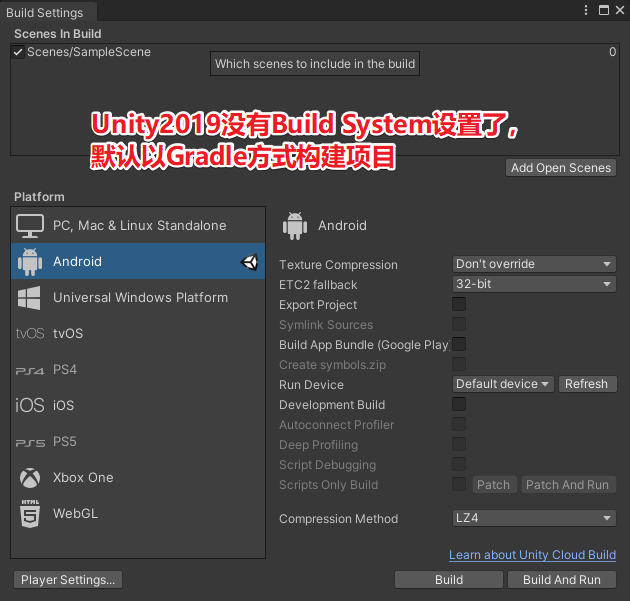The image size is (630, 601).
Task: Click the Patch button
Action: 493,484
